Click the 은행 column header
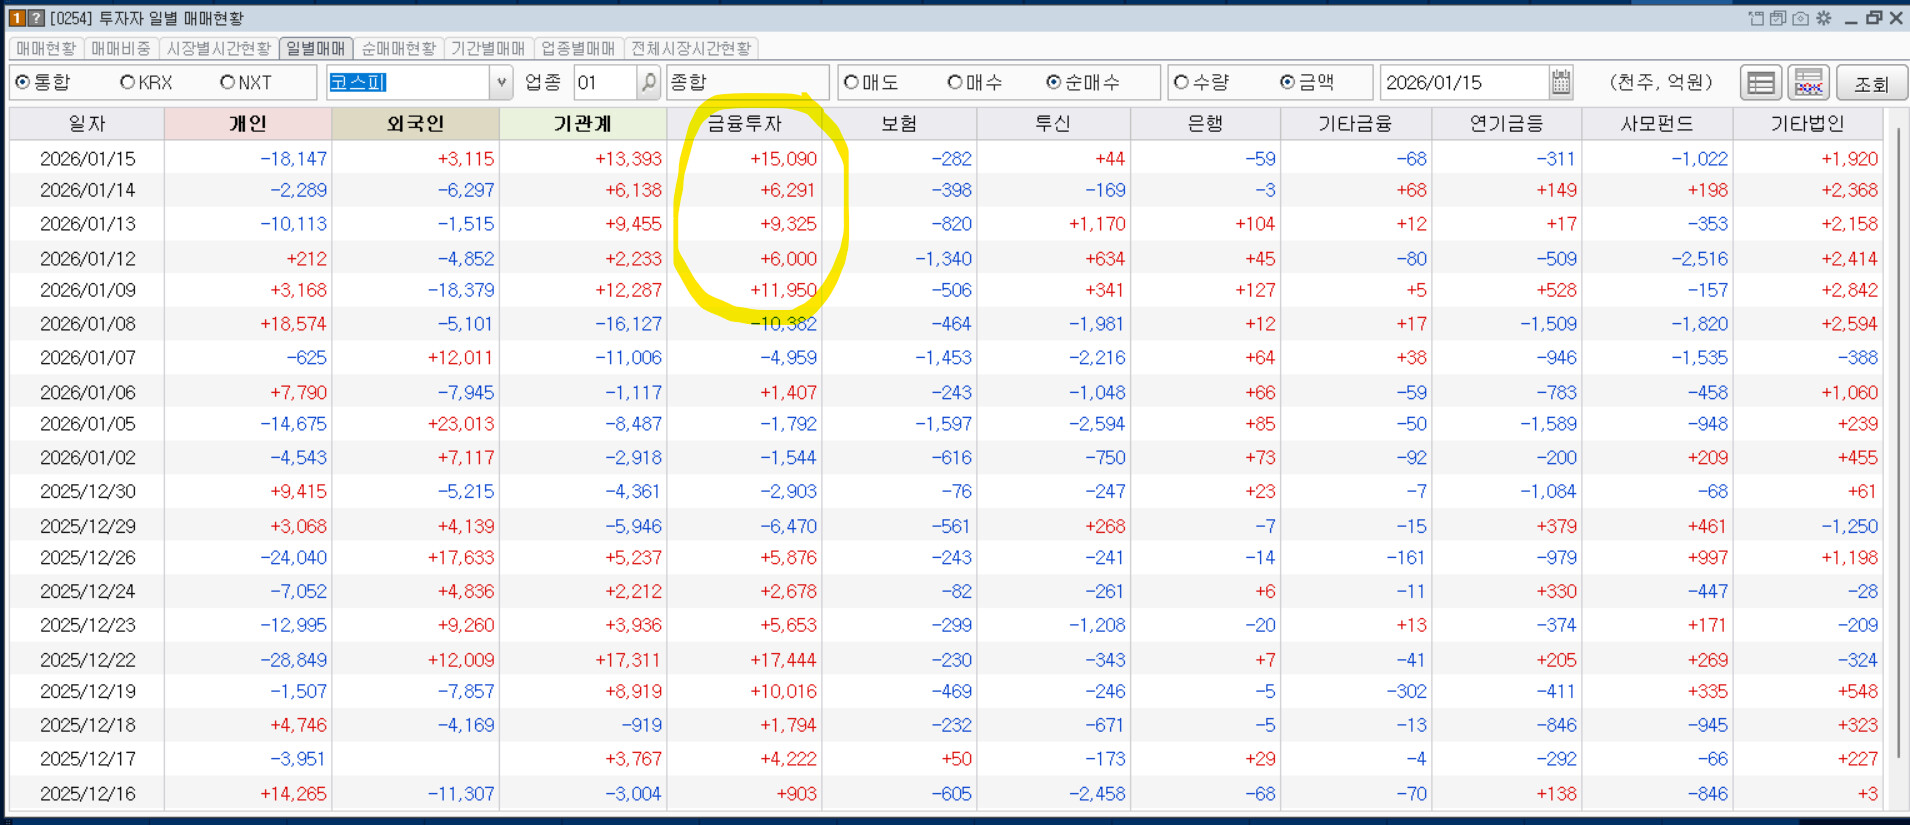Image resolution: width=1910 pixels, height=825 pixels. click(1206, 123)
